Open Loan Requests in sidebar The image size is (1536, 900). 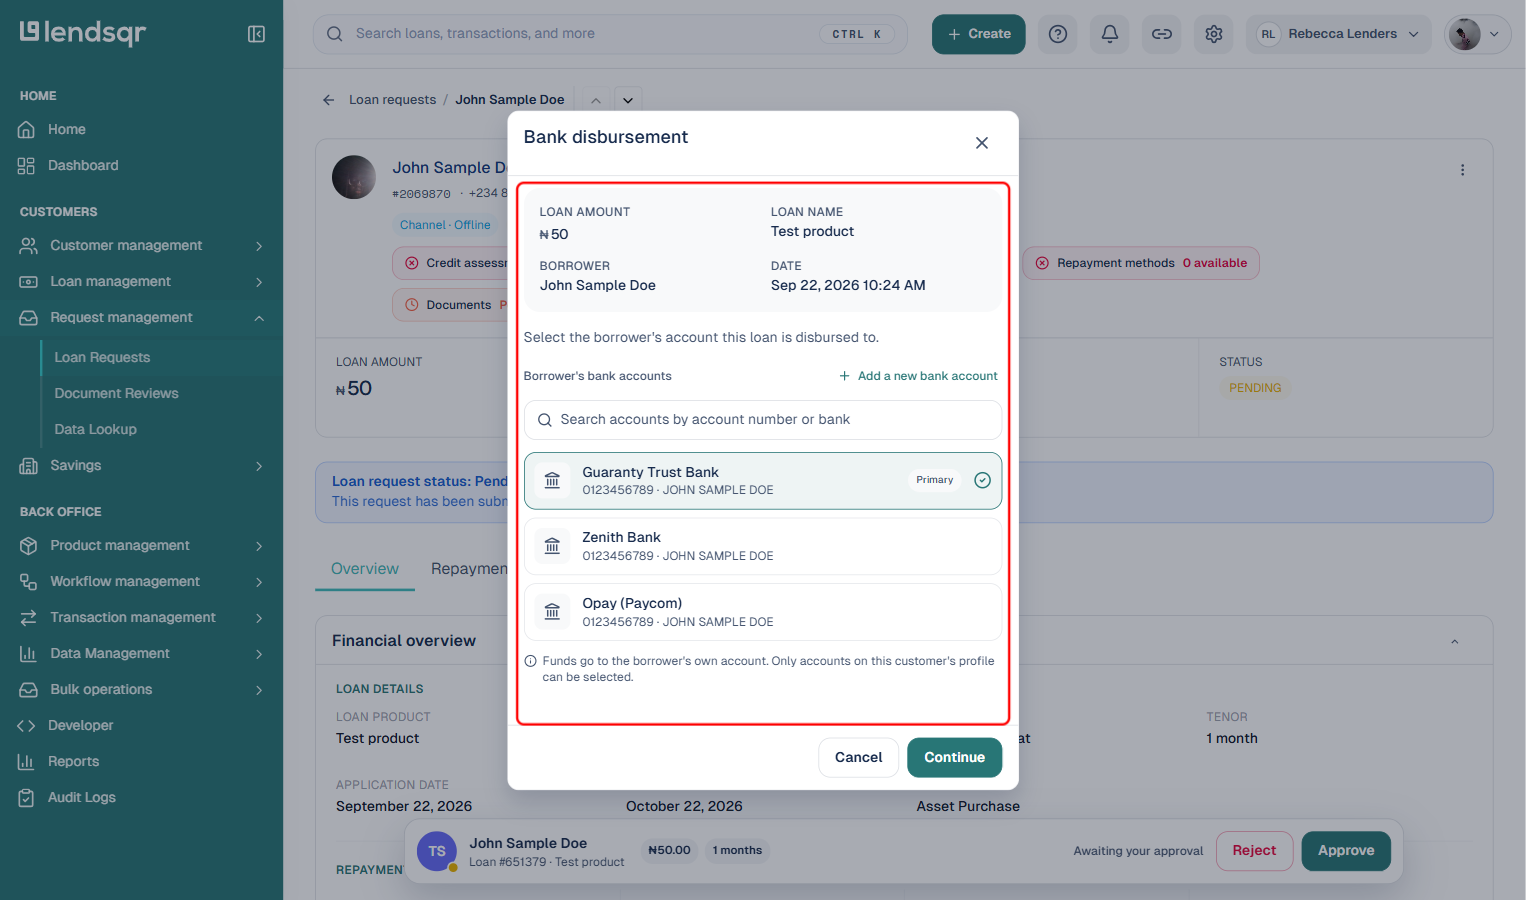click(102, 358)
